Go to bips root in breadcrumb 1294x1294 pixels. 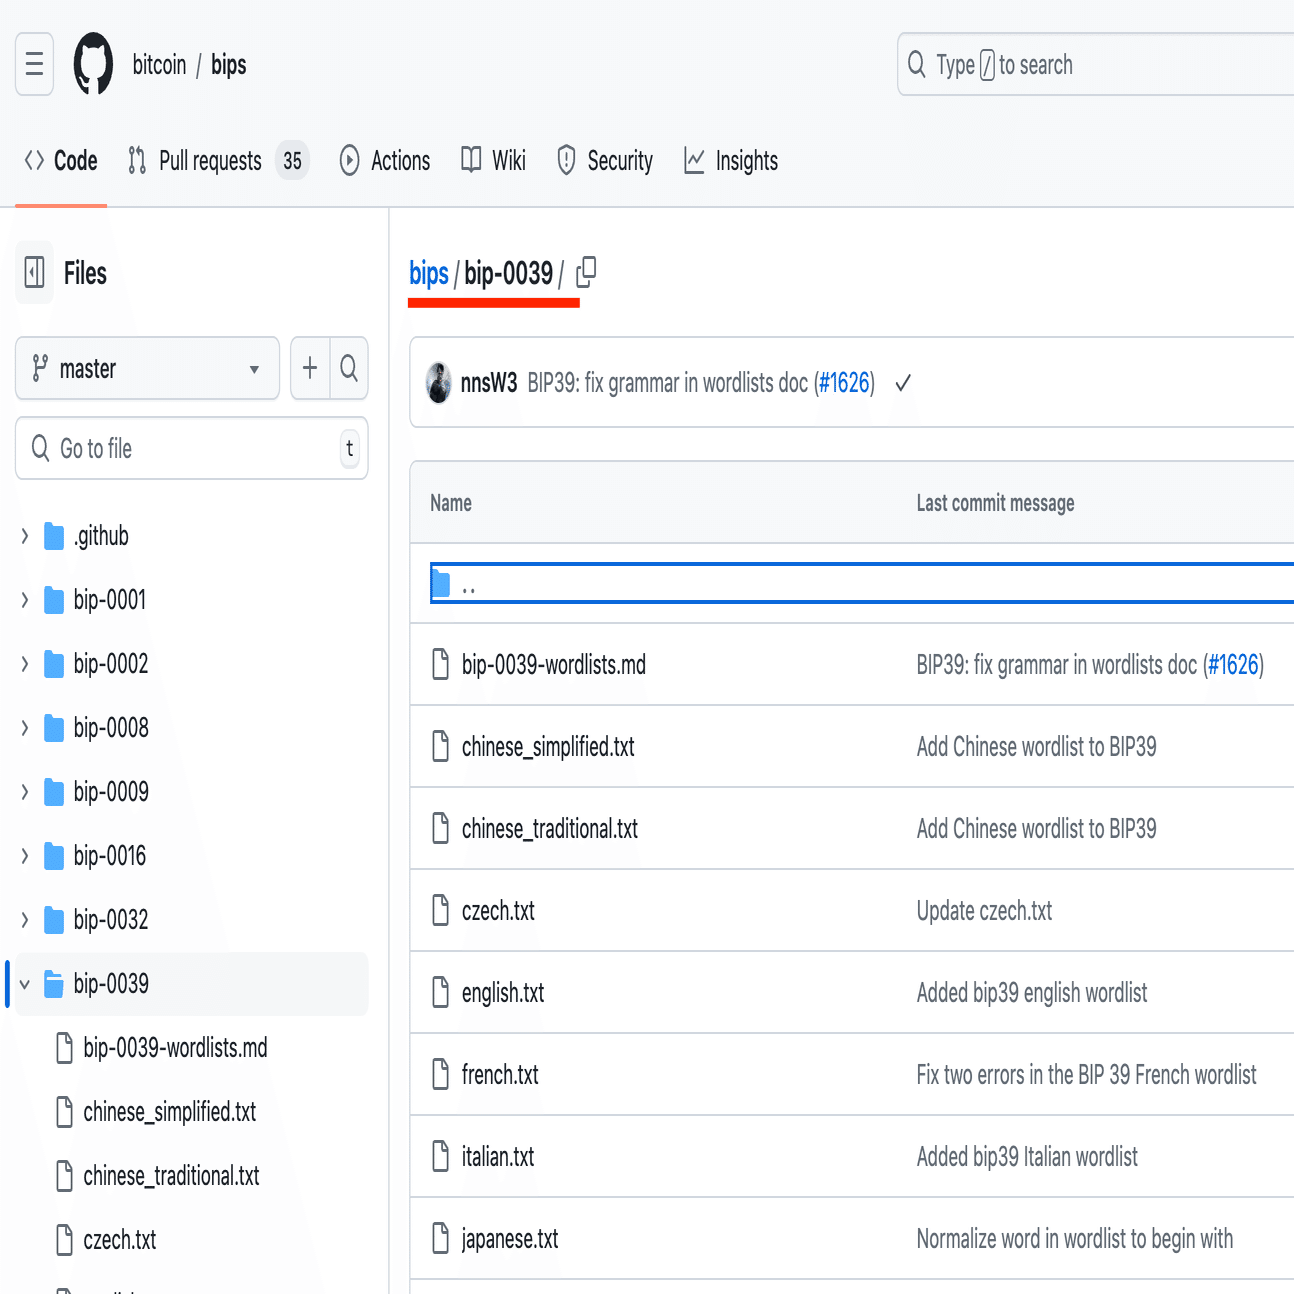coord(429,273)
